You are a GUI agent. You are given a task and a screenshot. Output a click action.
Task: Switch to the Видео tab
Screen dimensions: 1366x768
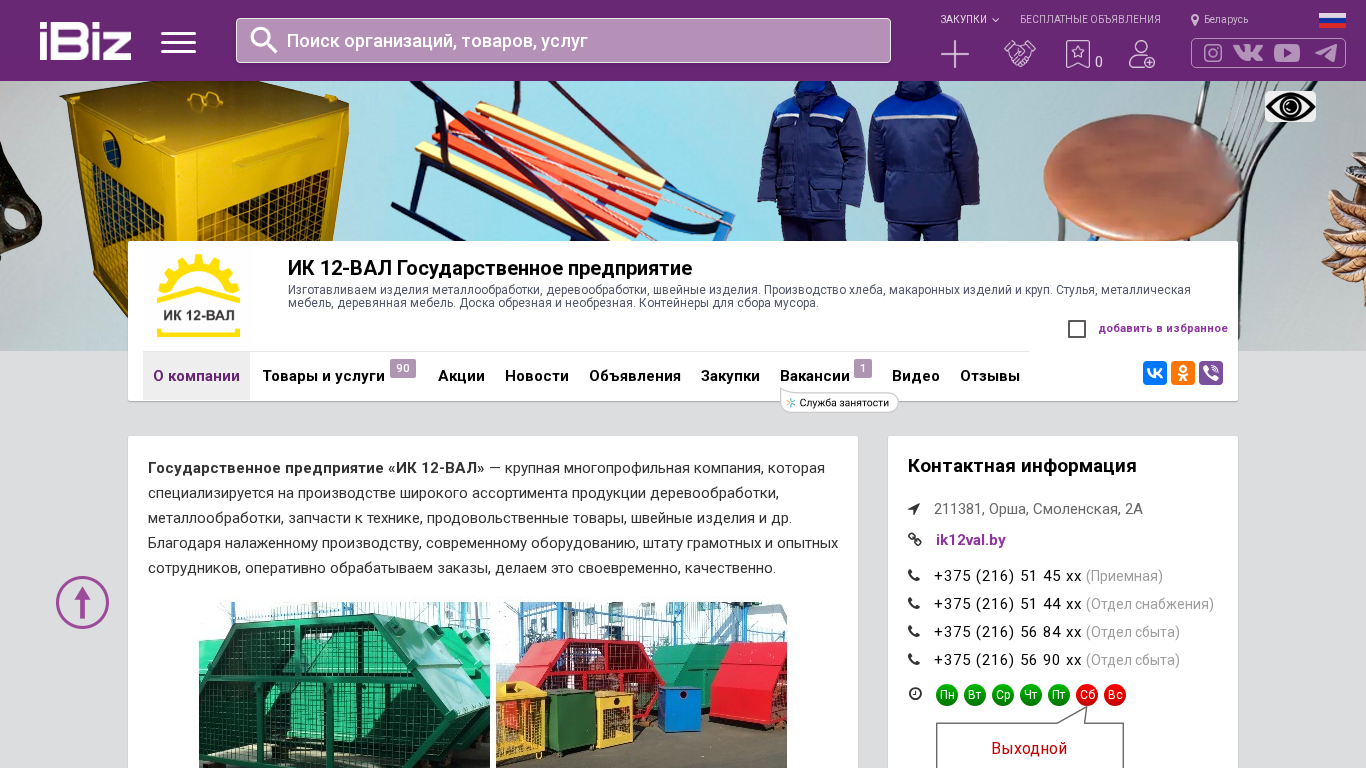point(916,376)
